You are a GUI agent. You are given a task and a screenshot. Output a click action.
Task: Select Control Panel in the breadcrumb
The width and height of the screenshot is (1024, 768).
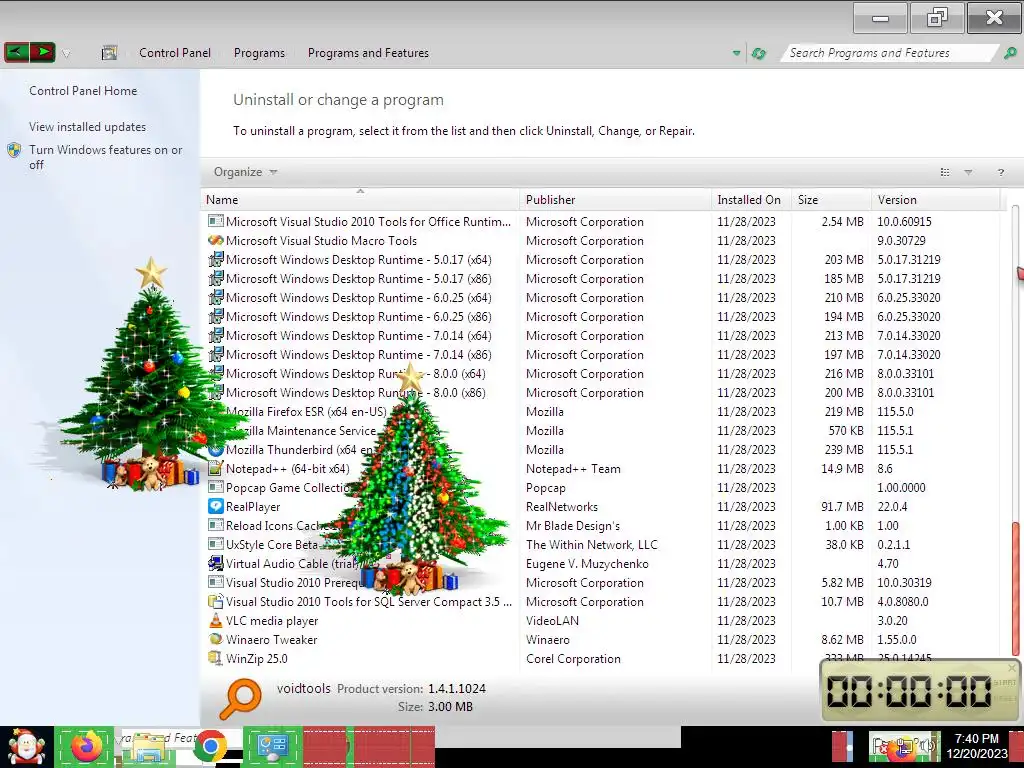pyautogui.click(x=175, y=53)
